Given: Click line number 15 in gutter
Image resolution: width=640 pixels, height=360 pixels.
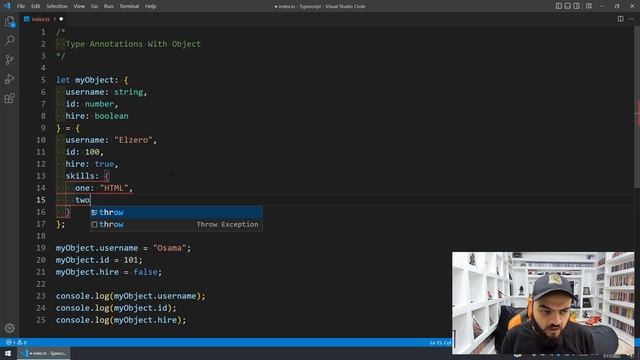Looking at the screenshot, I should (x=41, y=200).
